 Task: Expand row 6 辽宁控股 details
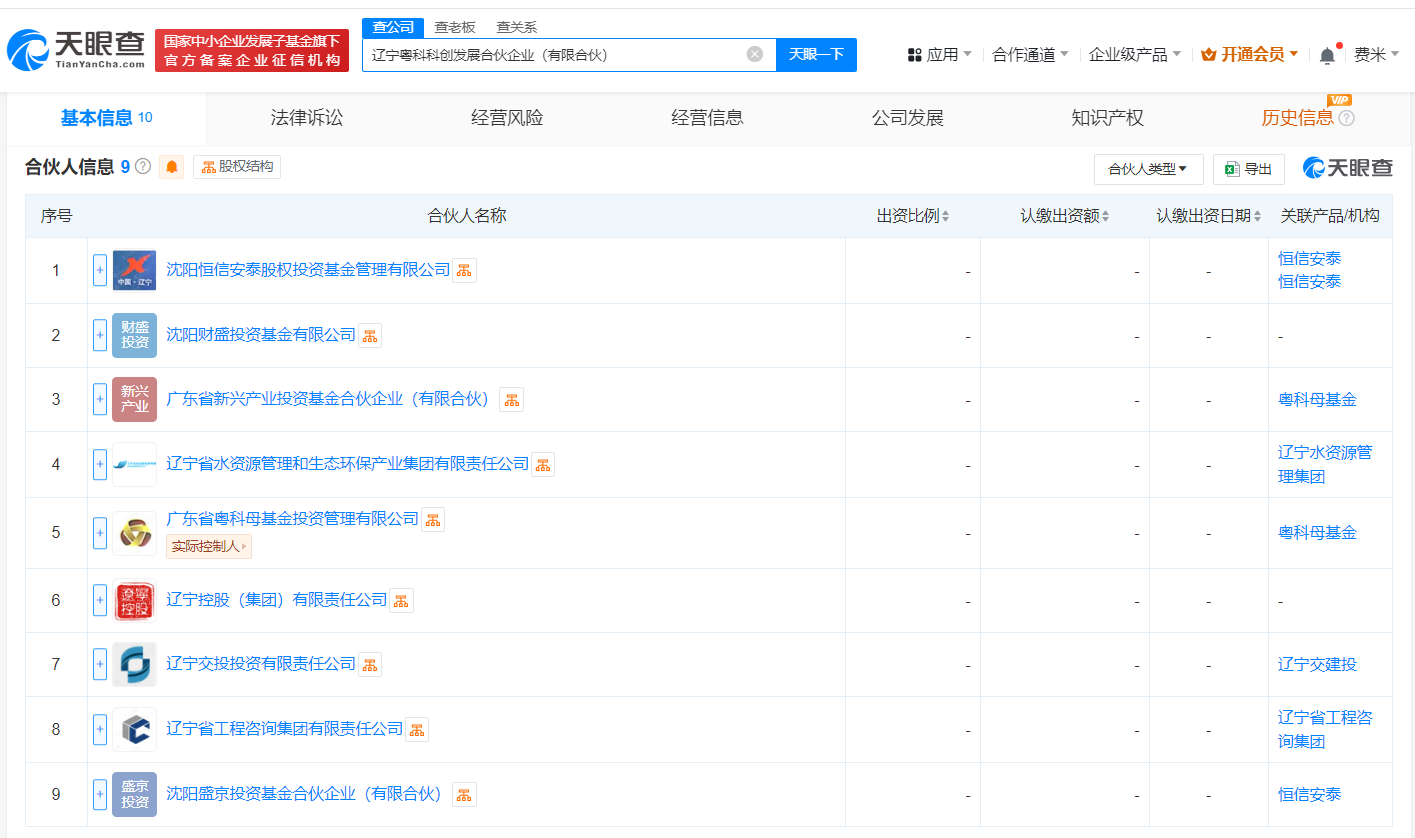click(100, 600)
